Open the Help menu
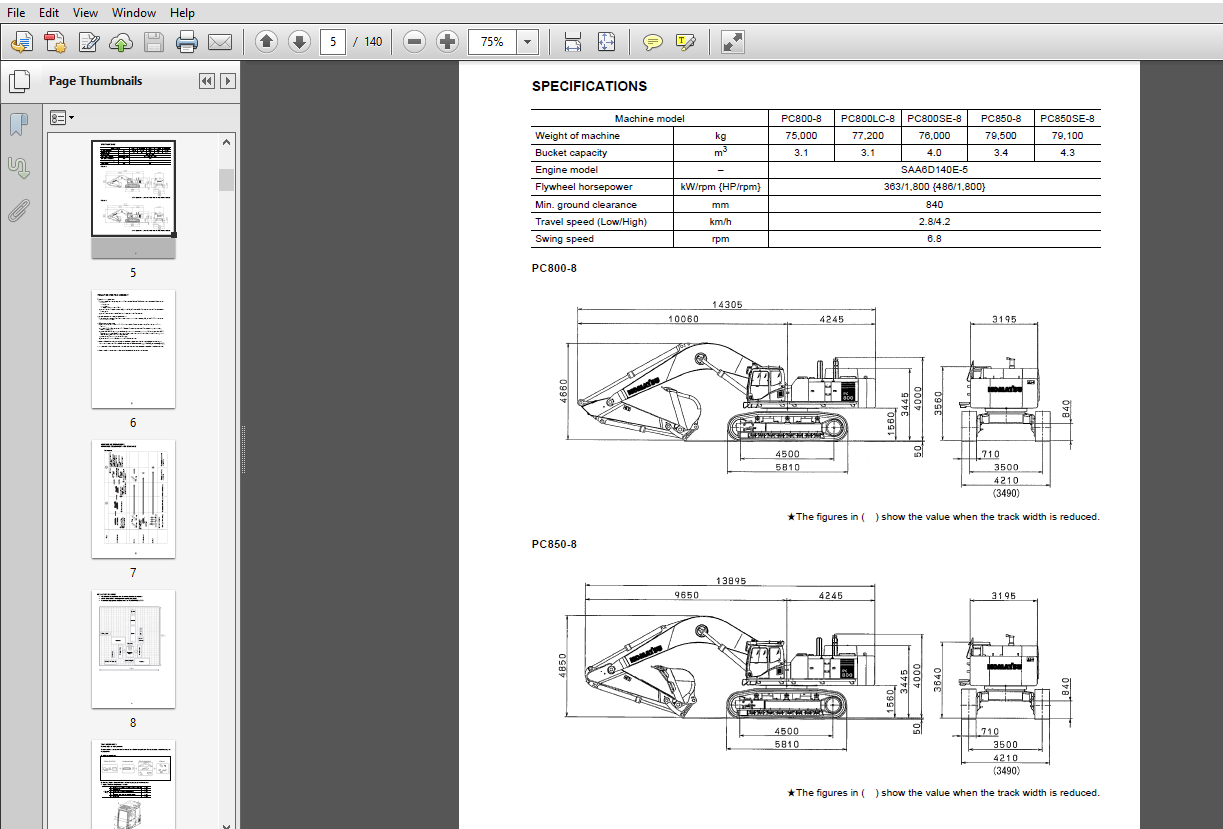The width and height of the screenshot is (1223, 829). pyautogui.click(x=182, y=13)
